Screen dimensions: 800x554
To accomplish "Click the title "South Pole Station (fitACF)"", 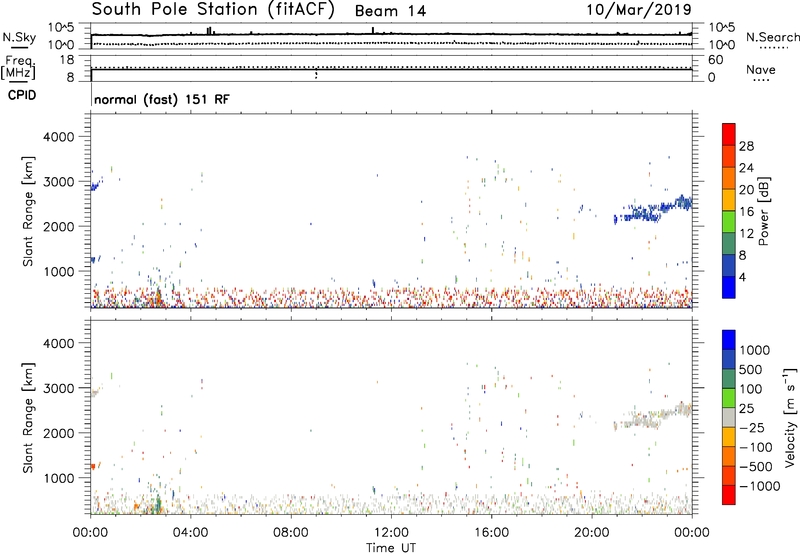I will [x=213, y=9].
